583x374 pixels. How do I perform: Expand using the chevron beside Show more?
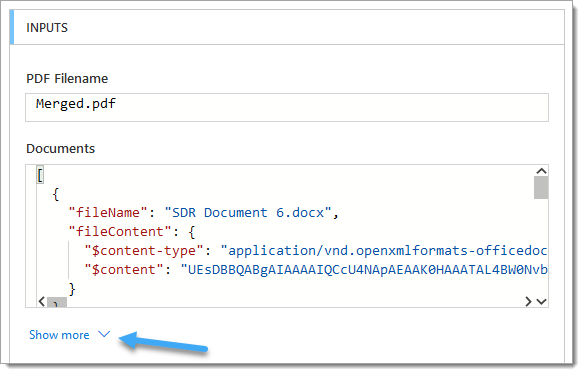point(104,334)
